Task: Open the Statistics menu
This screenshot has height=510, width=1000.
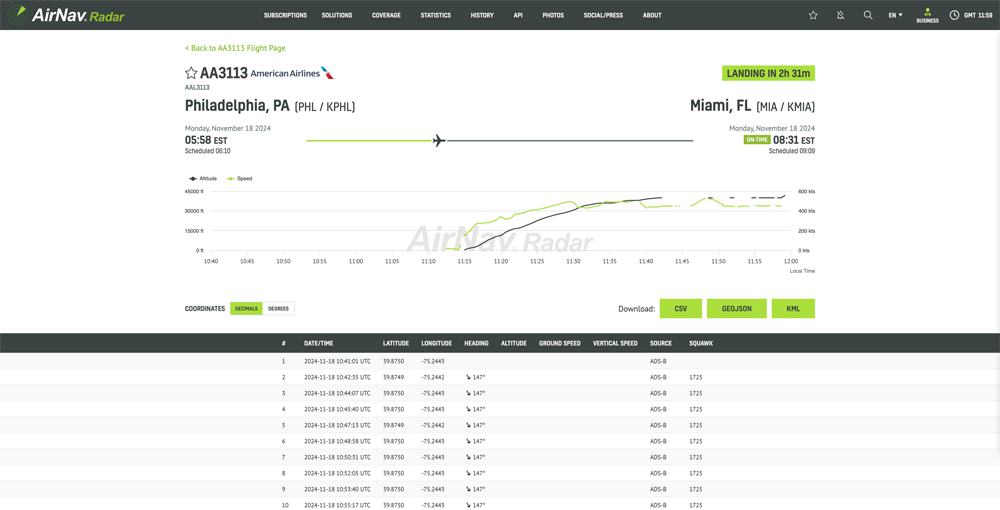Action: [x=436, y=15]
